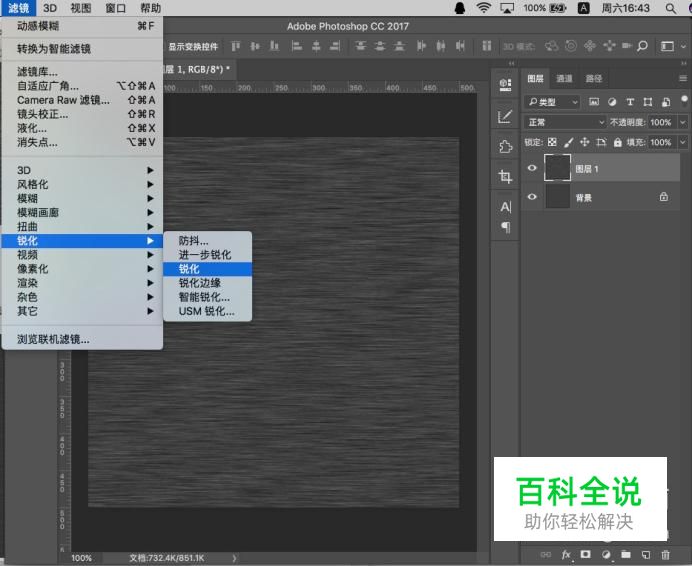Click lock image pixels brush icon
The width and height of the screenshot is (692, 566).
pos(568,142)
